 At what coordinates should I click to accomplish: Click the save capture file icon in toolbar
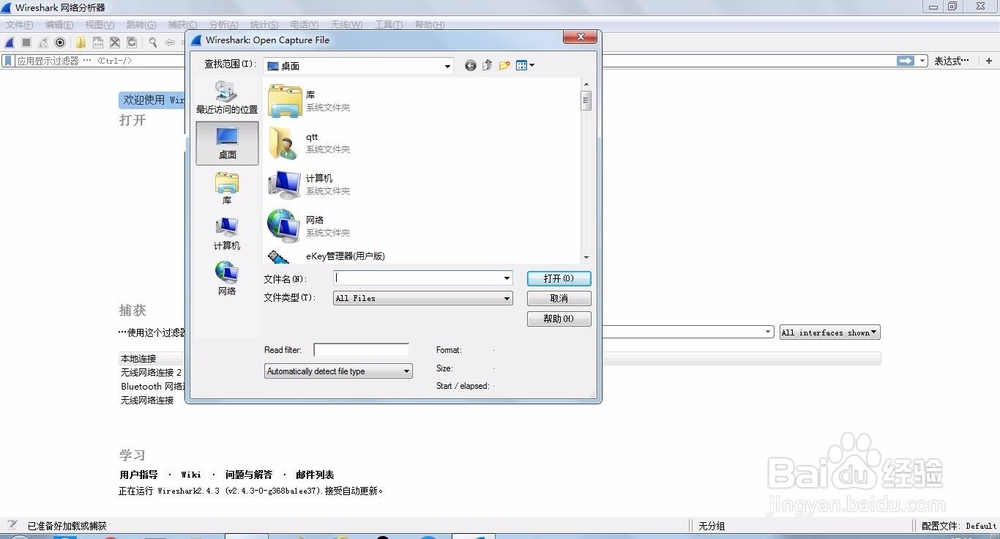click(x=98, y=43)
